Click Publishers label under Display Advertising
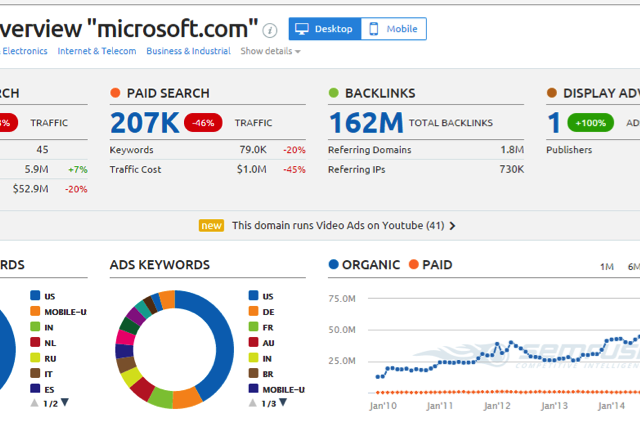The width and height of the screenshot is (640, 432). tap(569, 150)
